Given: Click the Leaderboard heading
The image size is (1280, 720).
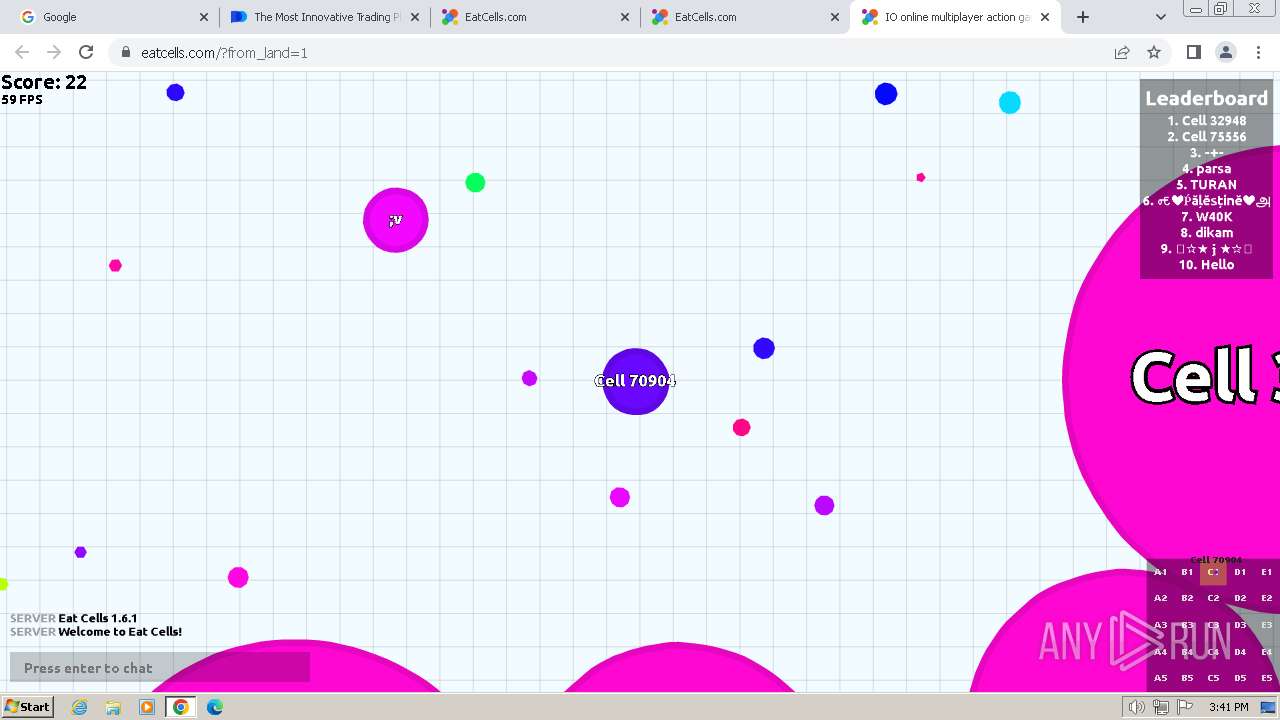Looking at the screenshot, I should (x=1206, y=98).
